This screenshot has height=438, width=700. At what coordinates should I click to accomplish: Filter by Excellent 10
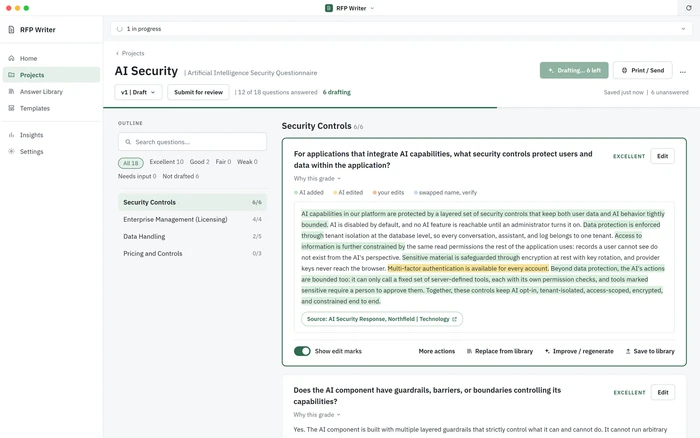pyautogui.click(x=167, y=162)
